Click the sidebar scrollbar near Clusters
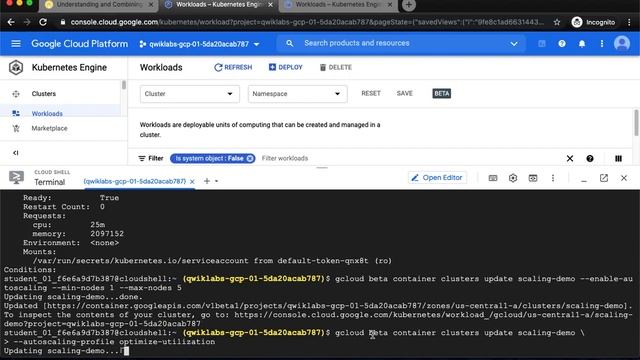Image resolution: width=640 pixels, height=360 pixels. click(x=124, y=85)
